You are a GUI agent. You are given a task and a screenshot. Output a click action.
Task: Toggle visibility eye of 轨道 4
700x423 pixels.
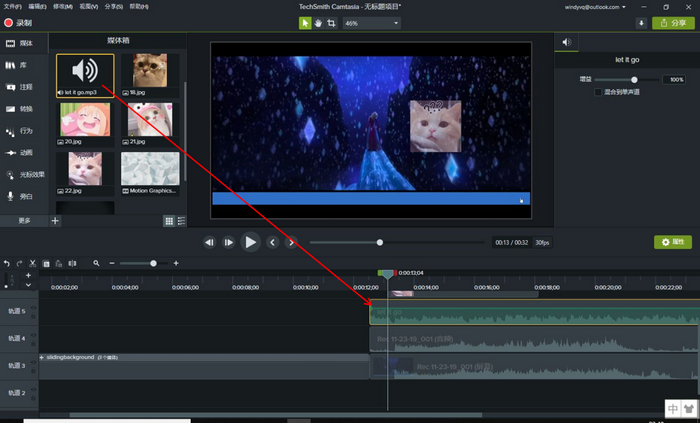[x=33, y=335]
